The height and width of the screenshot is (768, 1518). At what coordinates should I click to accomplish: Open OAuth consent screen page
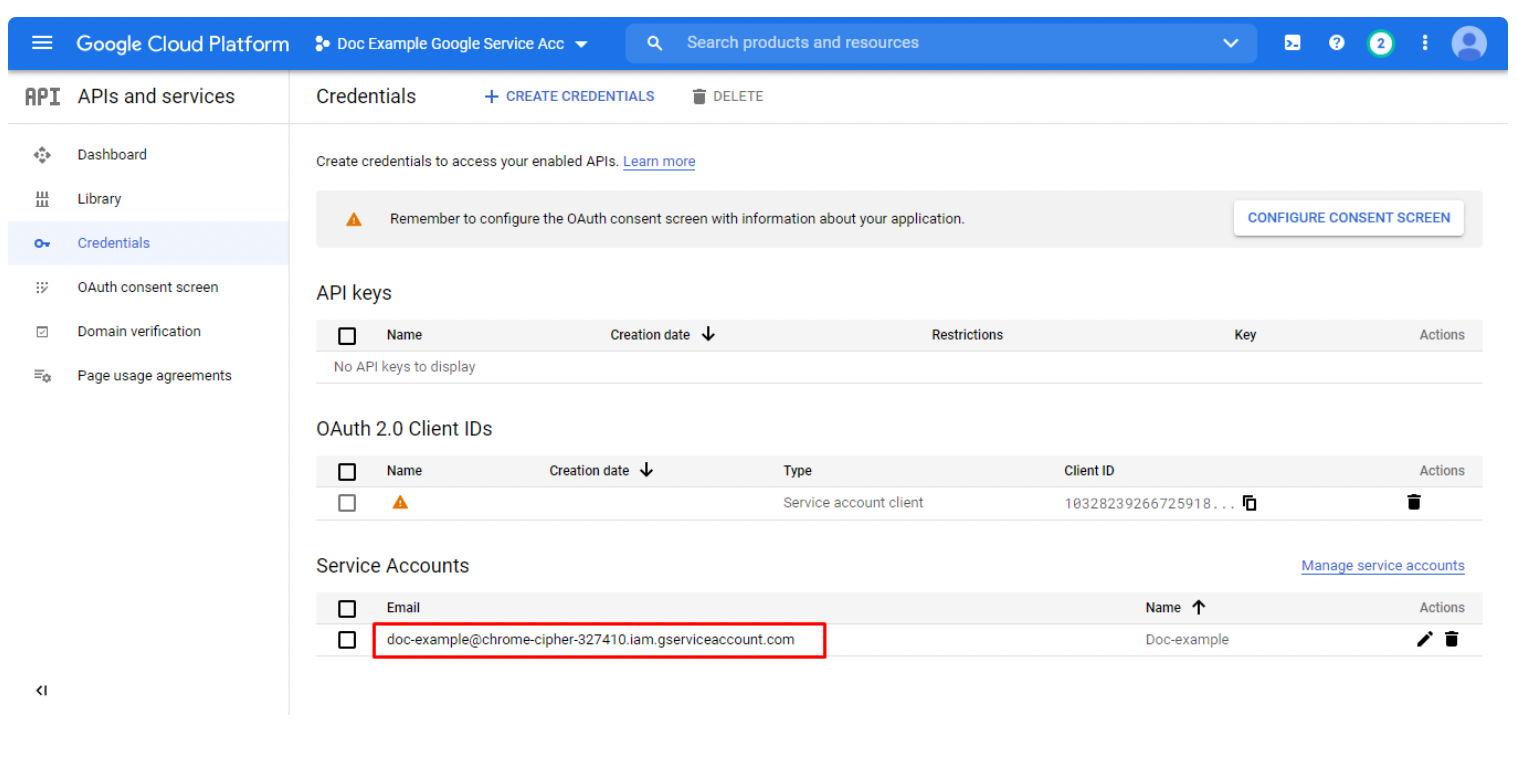tap(148, 287)
